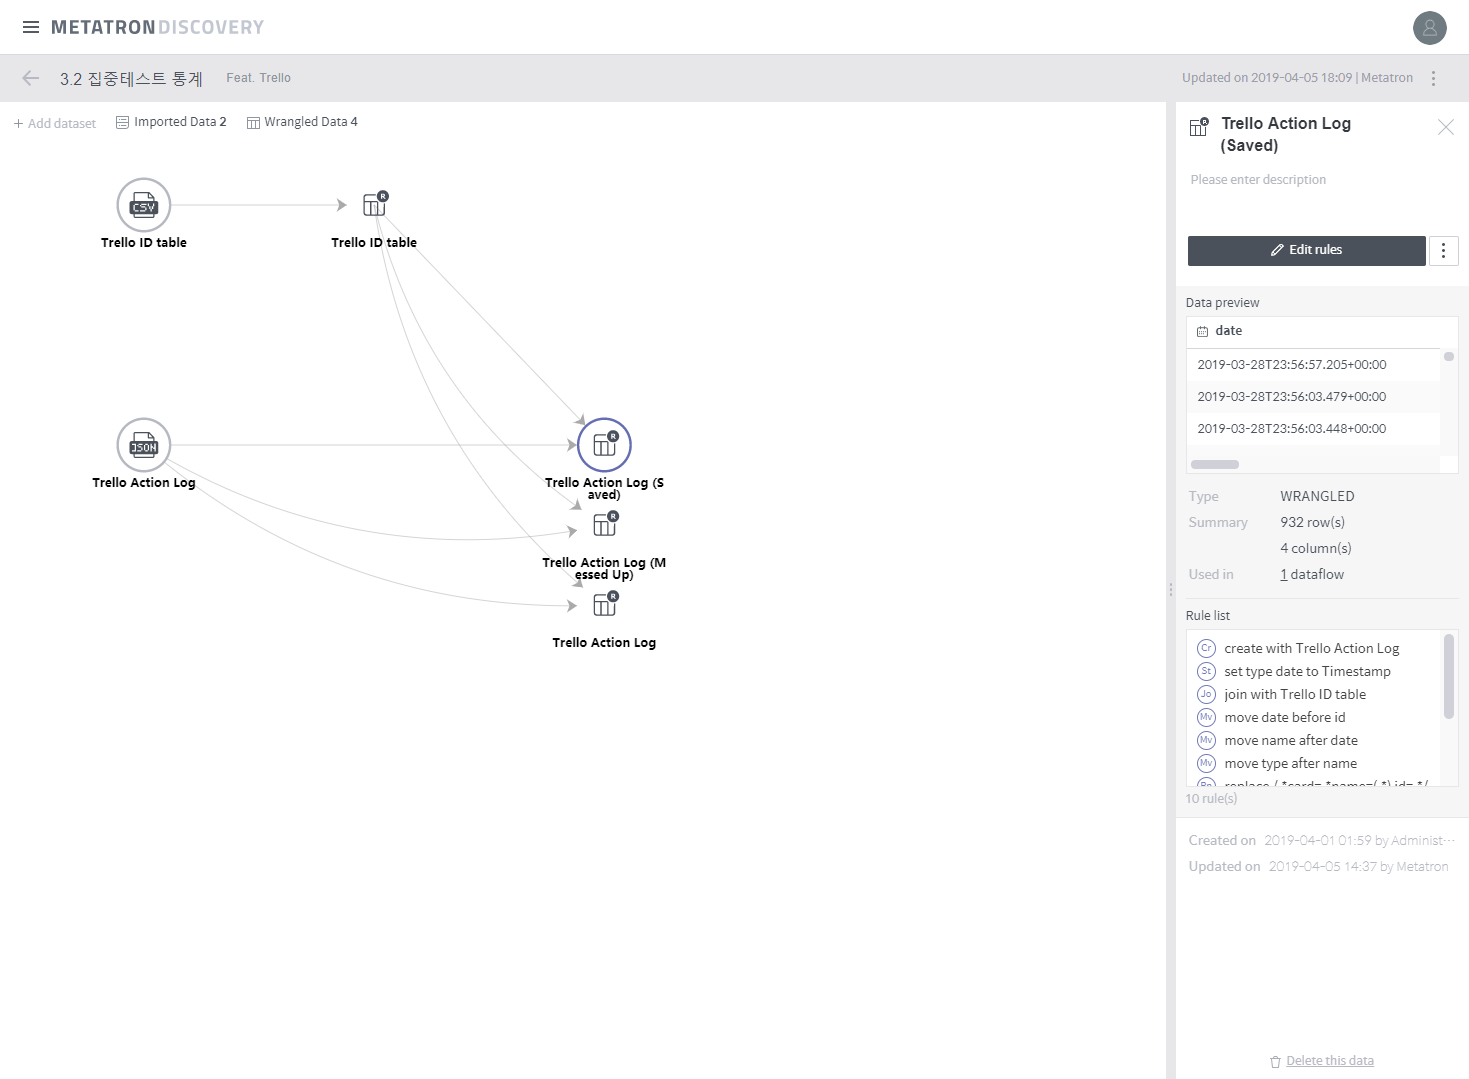The width and height of the screenshot is (1469, 1079).
Task: Click rule 'create with Trello Action Log'
Action: coord(1312,648)
